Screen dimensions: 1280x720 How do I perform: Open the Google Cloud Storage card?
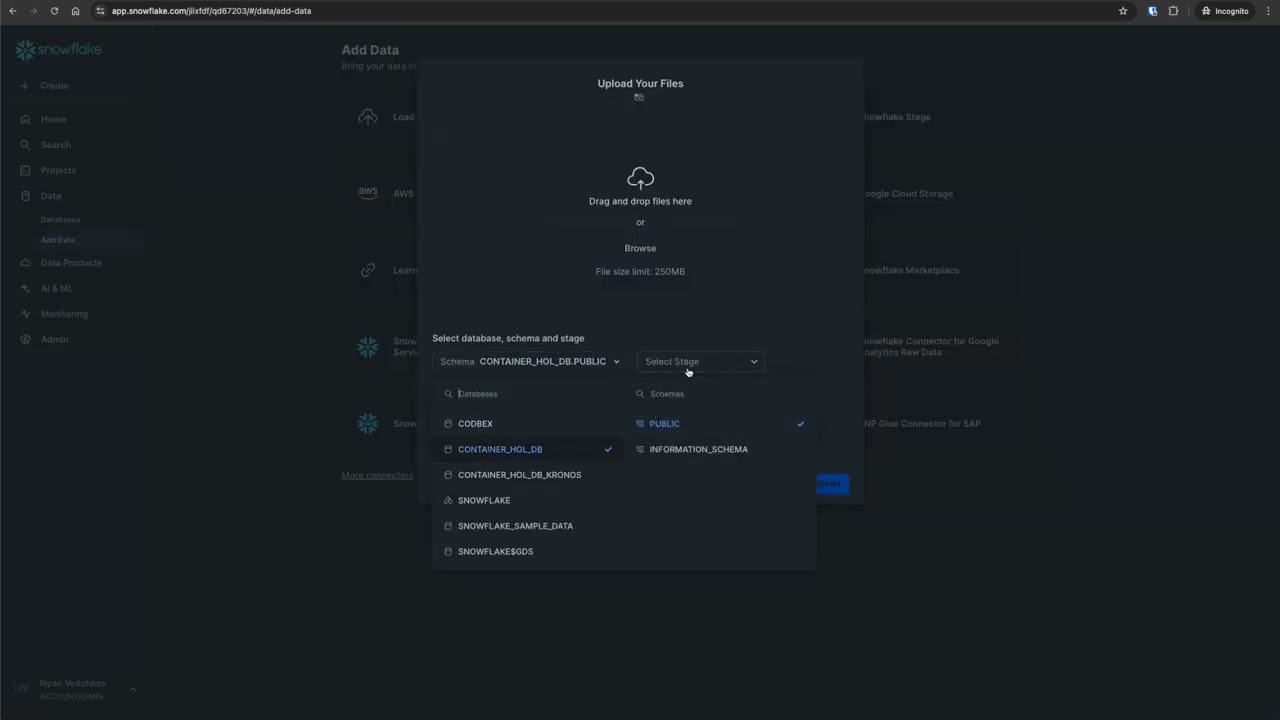point(908,194)
